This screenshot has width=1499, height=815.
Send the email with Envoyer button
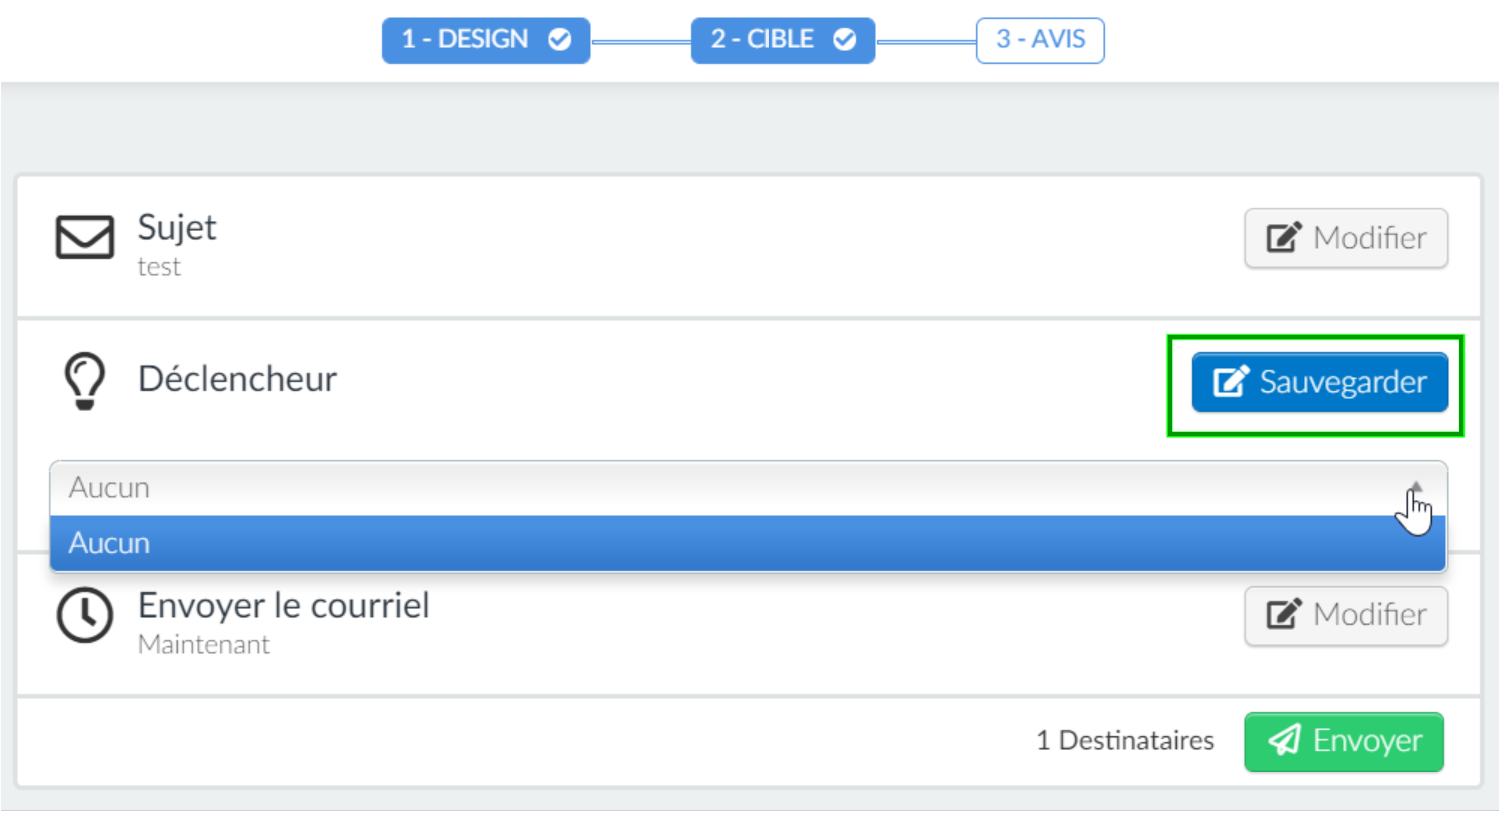[x=1344, y=741]
